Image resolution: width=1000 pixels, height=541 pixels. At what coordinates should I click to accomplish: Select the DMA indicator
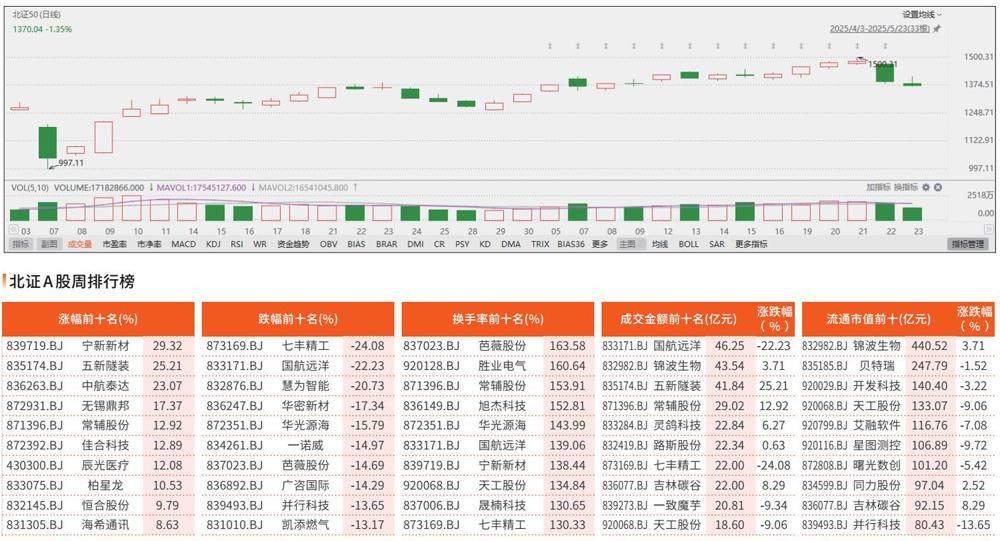click(511, 244)
